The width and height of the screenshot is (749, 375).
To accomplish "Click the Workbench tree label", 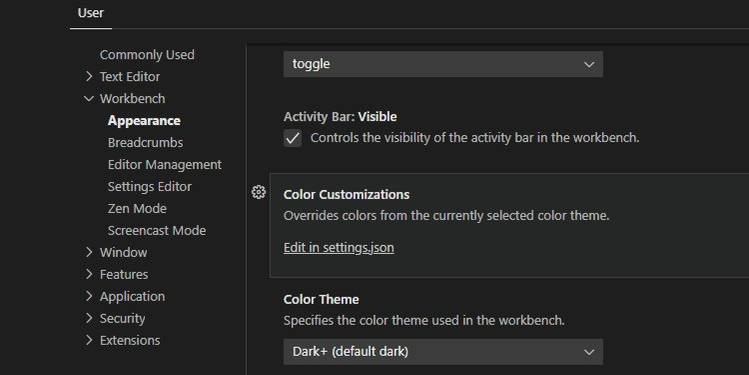I will (x=132, y=98).
